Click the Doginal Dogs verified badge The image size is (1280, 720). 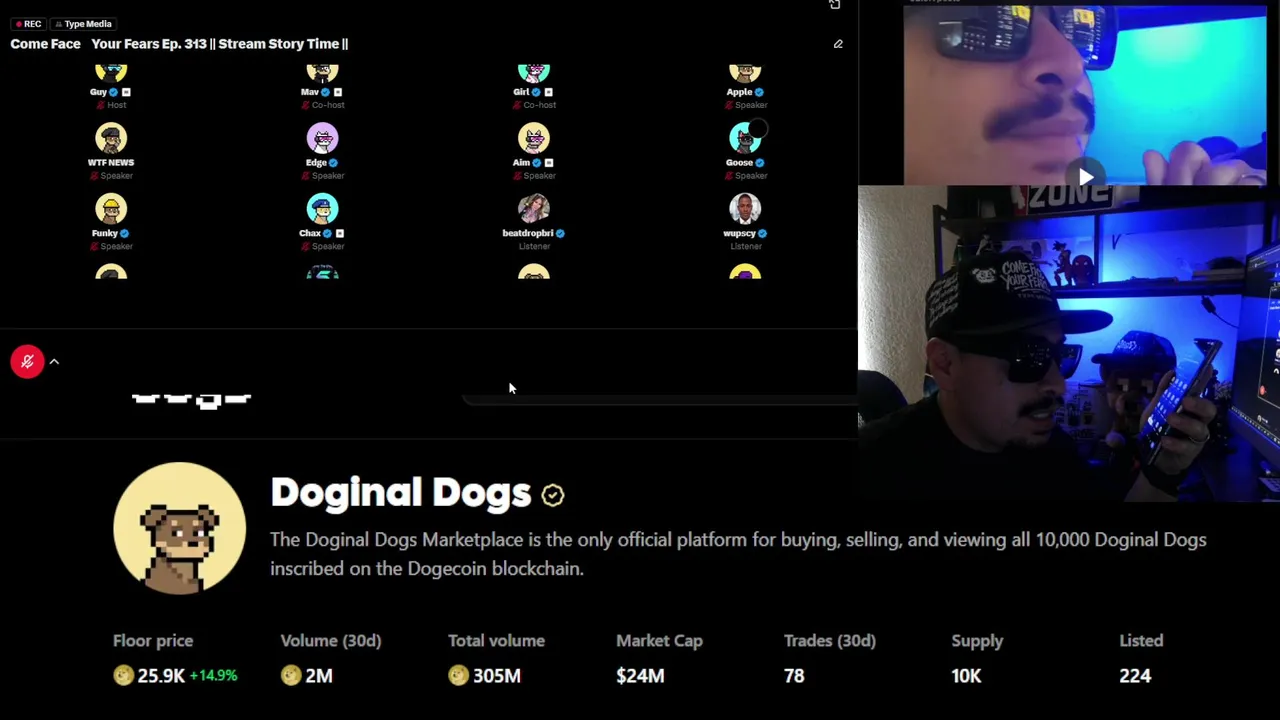(x=553, y=494)
